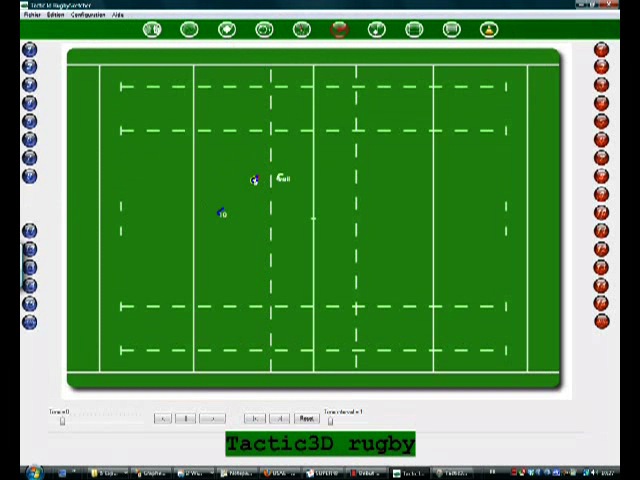
Task: Open the Windows Start menu
Action: (x=32, y=472)
